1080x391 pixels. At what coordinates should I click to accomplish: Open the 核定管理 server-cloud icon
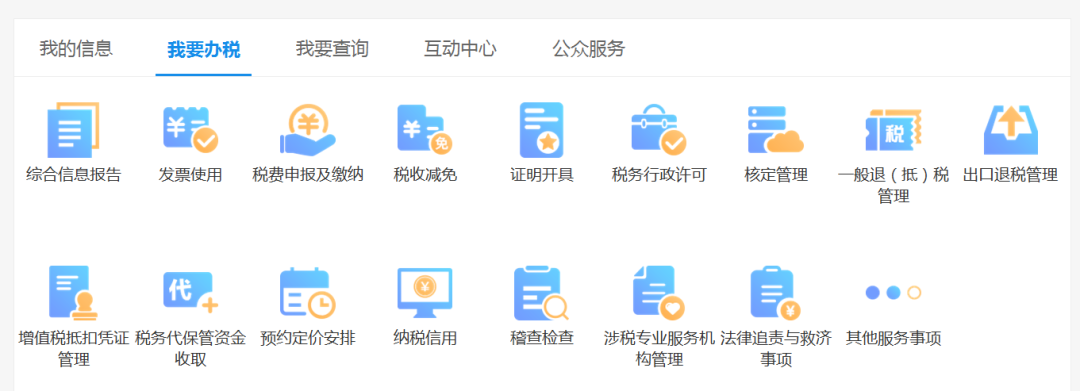[x=776, y=129]
